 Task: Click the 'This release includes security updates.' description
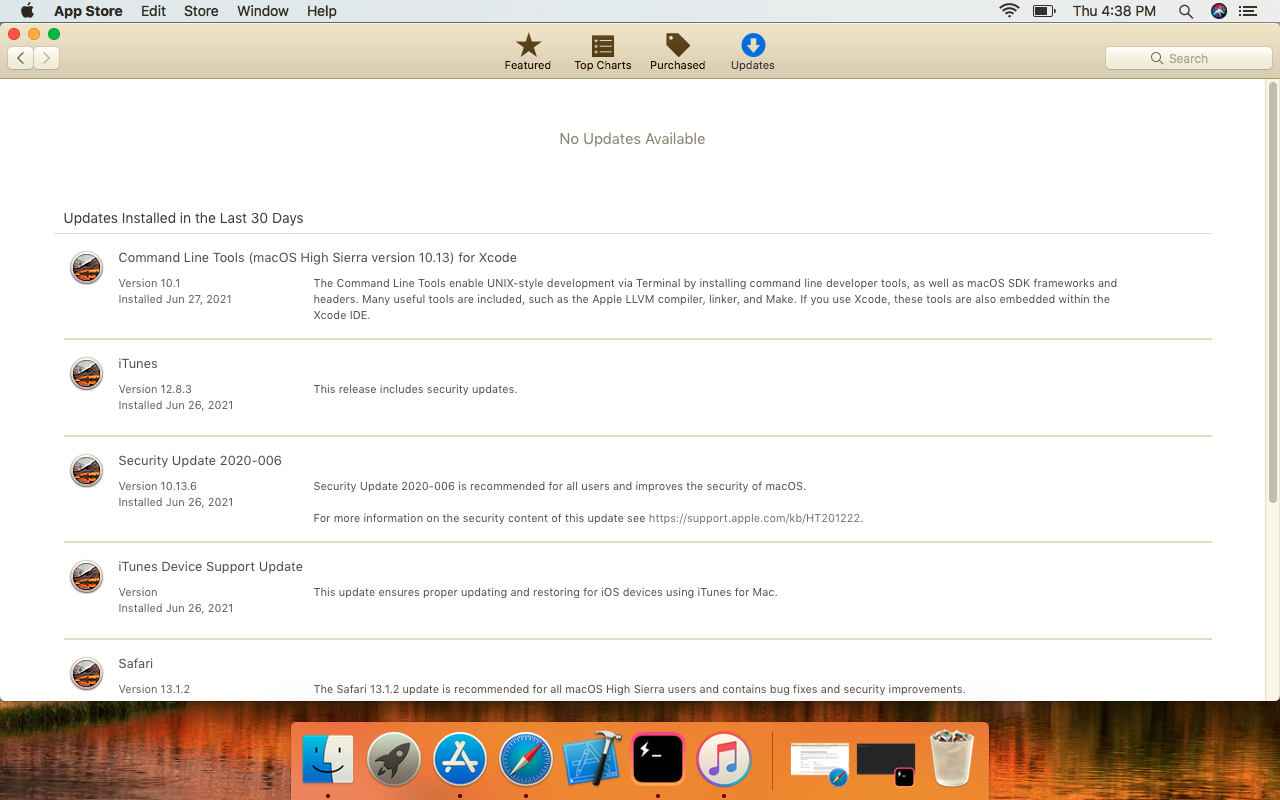coord(415,389)
